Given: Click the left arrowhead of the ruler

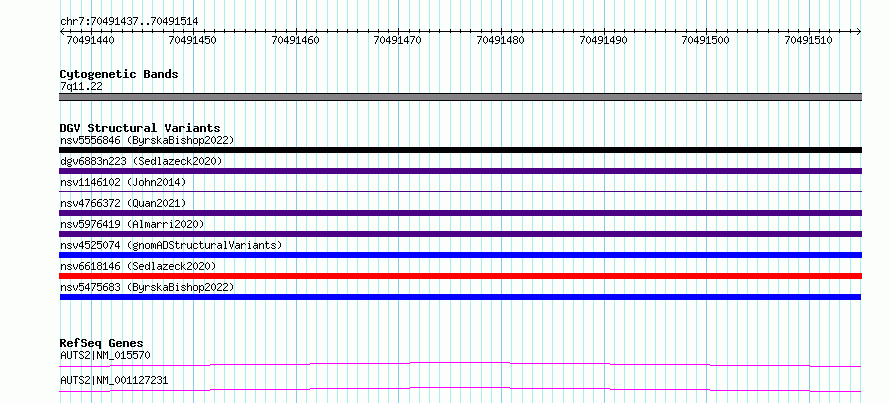Looking at the screenshot, I should [62, 32].
